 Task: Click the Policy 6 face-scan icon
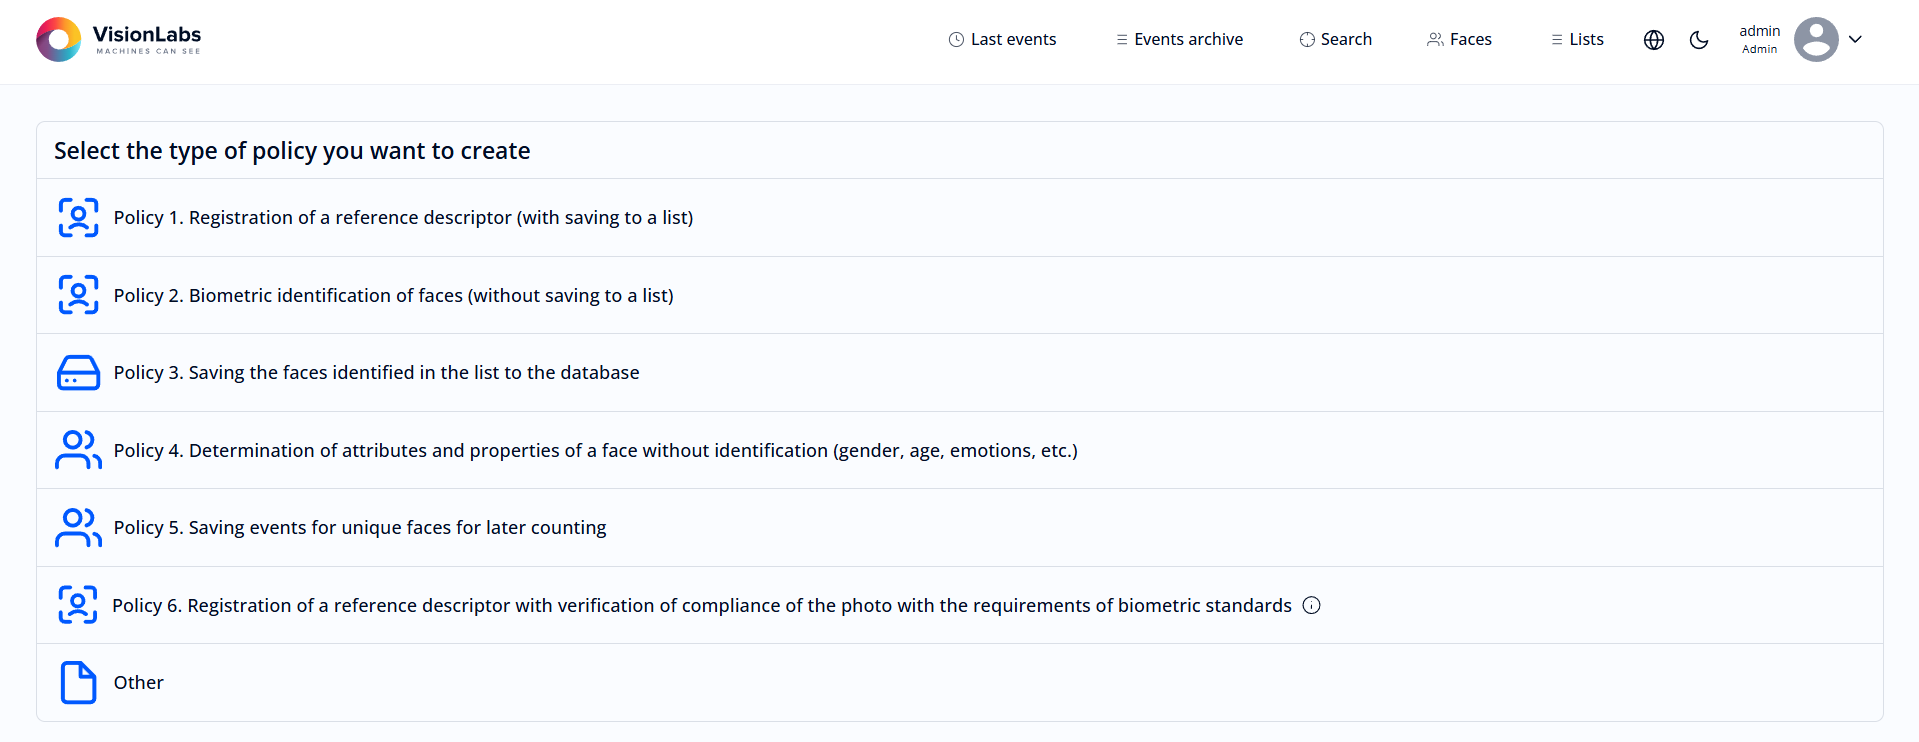click(x=78, y=605)
